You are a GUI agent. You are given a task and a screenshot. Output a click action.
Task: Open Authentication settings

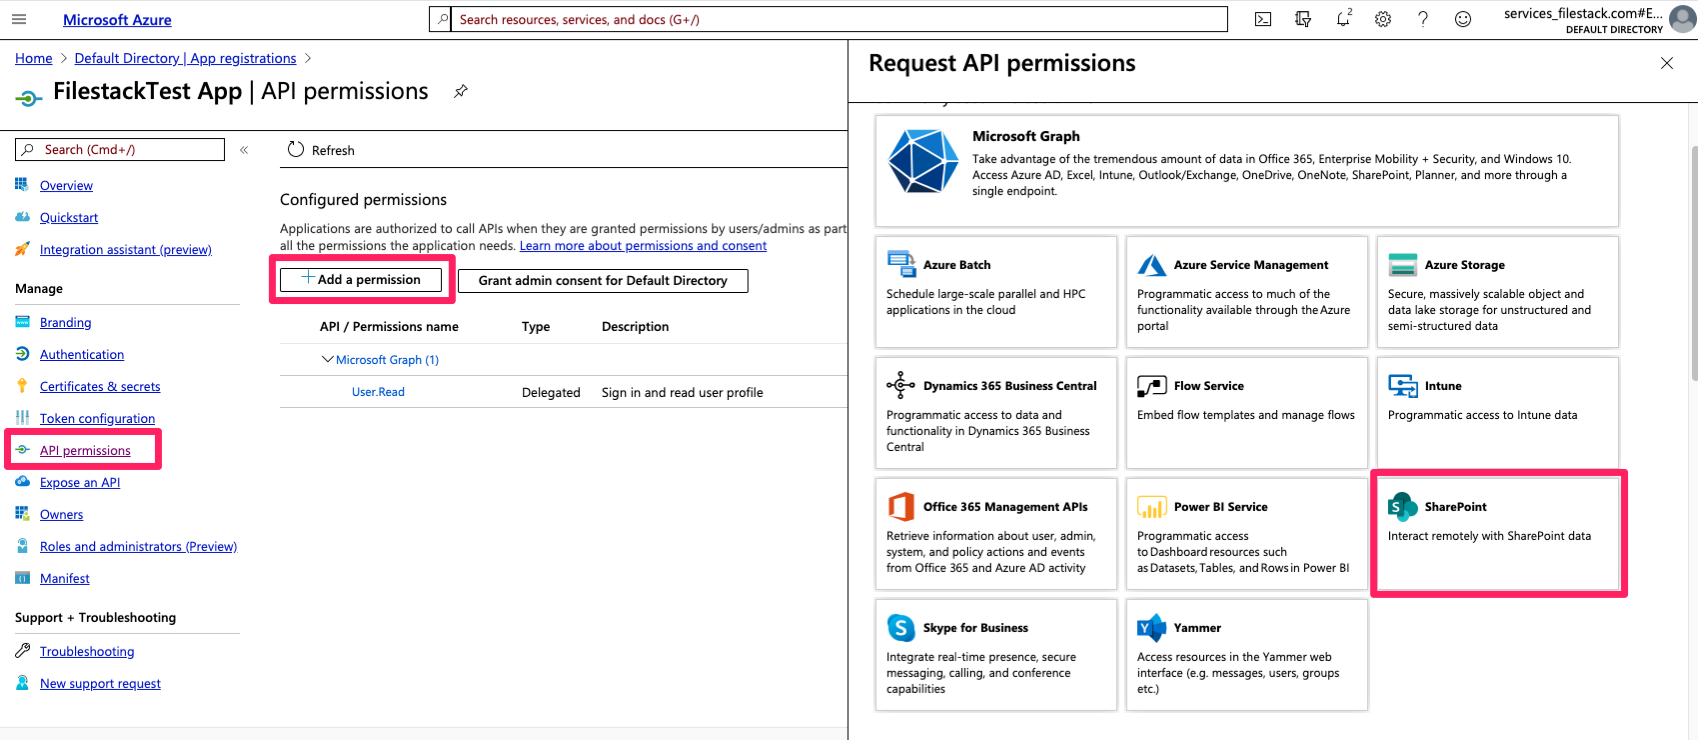[x=82, y=355]
